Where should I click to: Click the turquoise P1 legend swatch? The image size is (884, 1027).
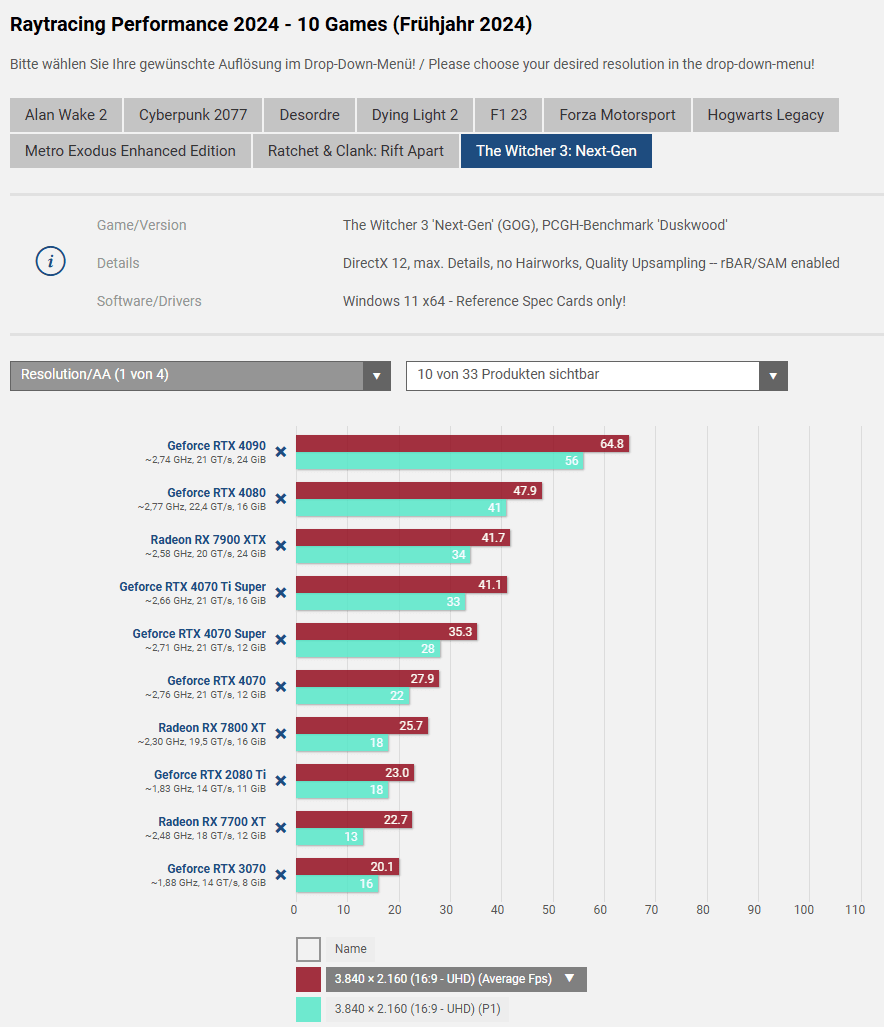[308, 1009]
